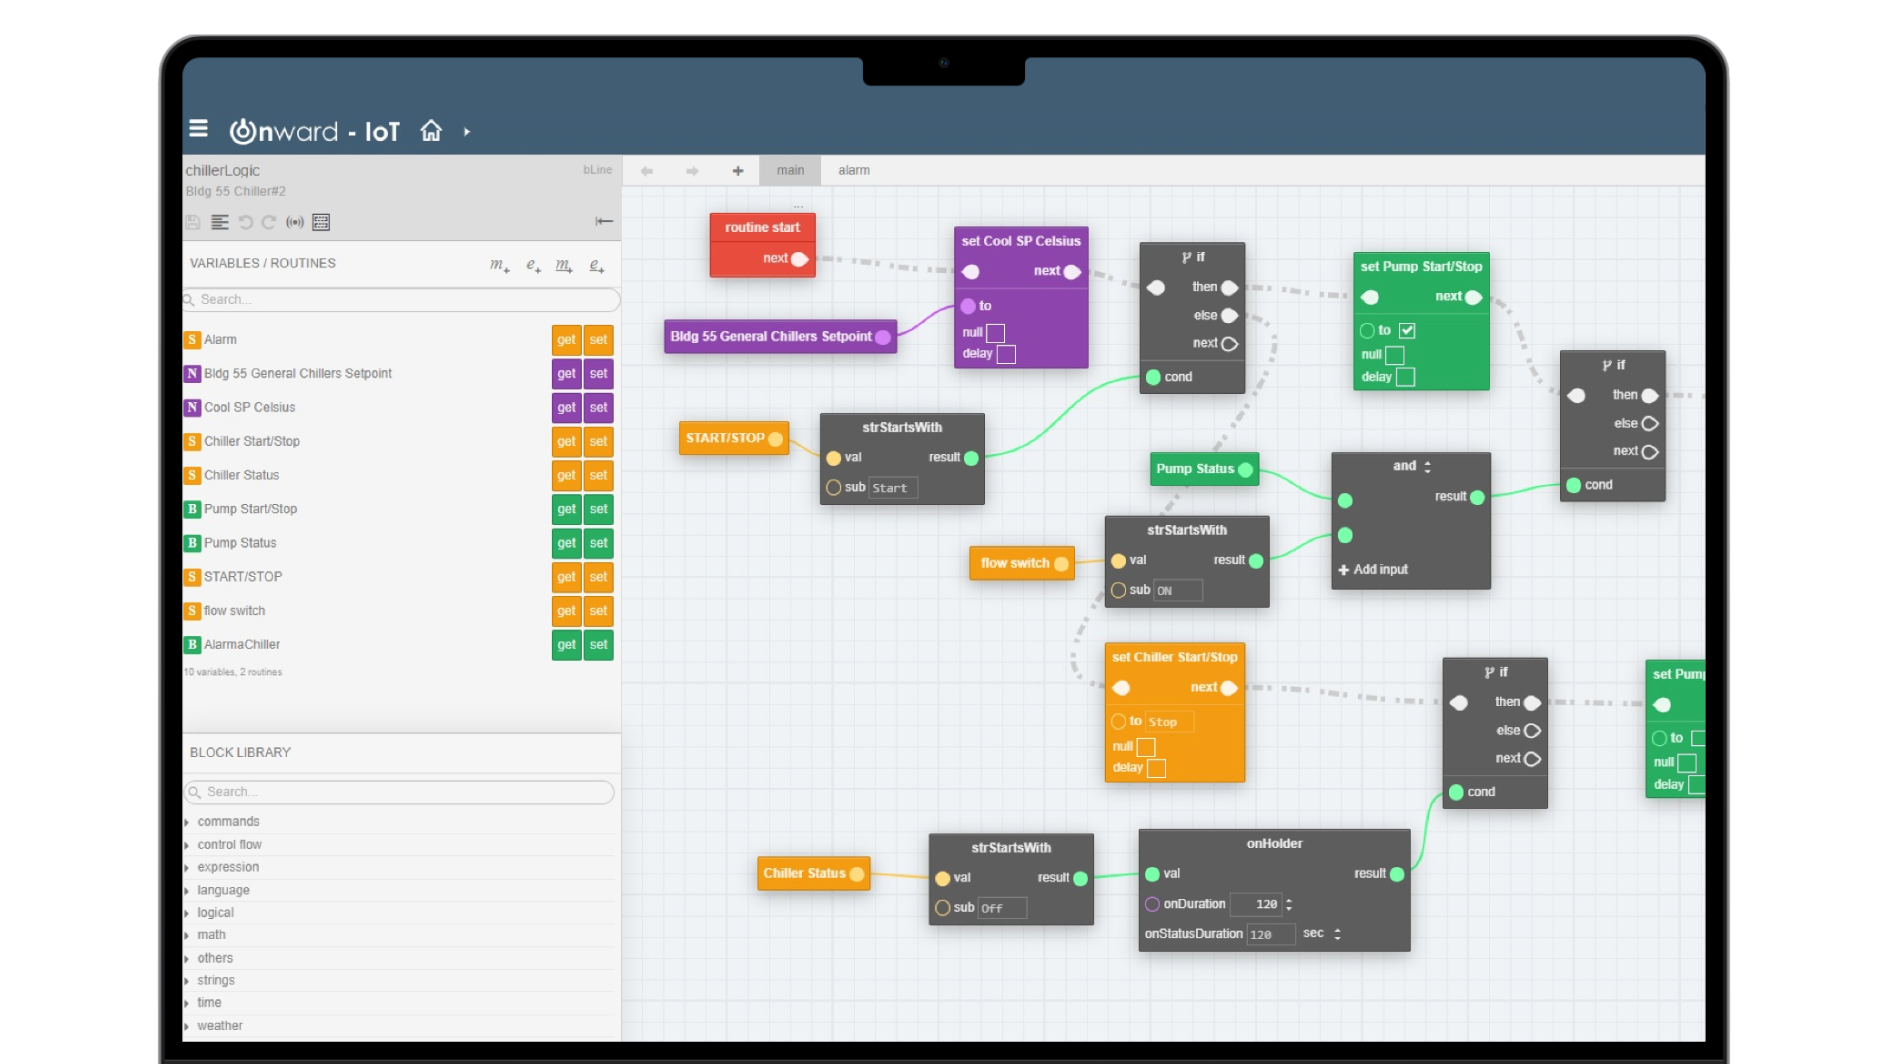Select the routine start block

[762, 245]
